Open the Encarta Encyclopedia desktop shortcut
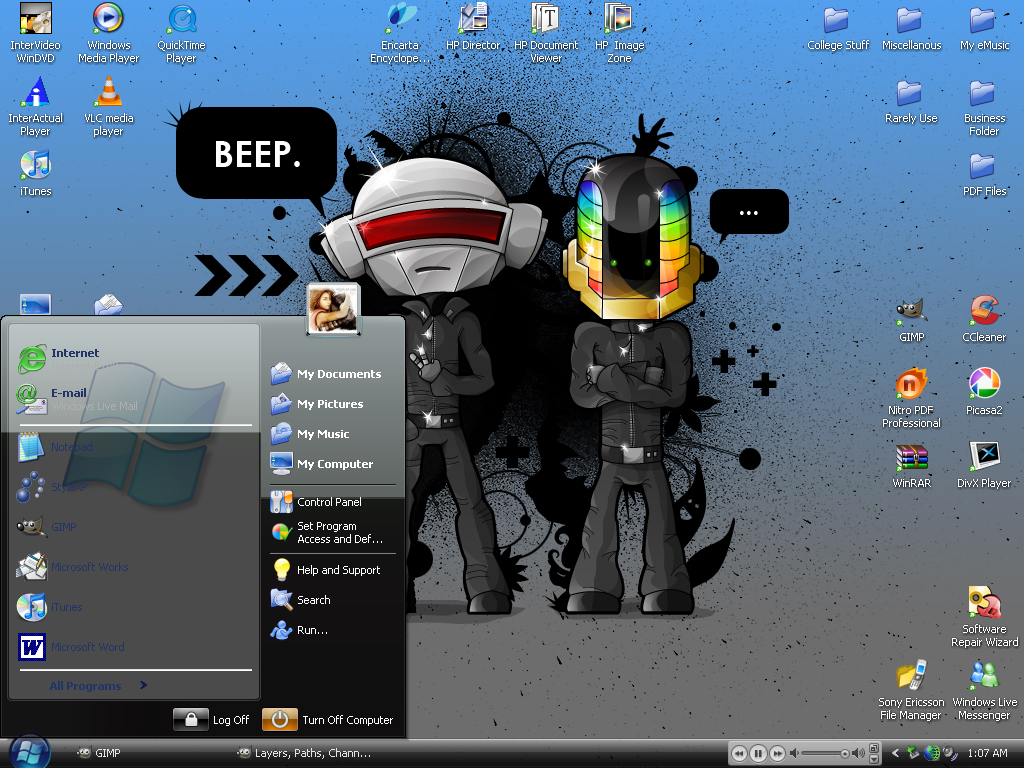This screenshot has width=1024, height=768. (x=400, y=33)
